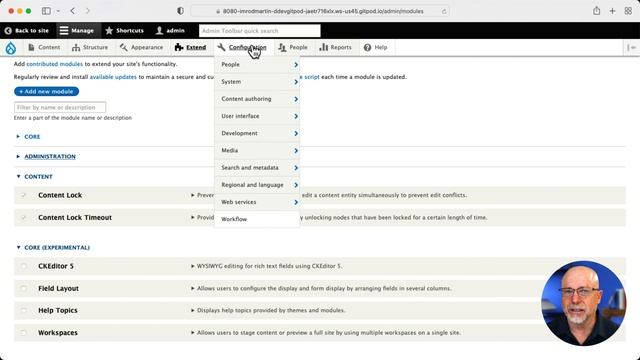640x360 pixels.
Task: Go back with Safari's back arrow
Action: pyautogui.click(x=73, y=11)
